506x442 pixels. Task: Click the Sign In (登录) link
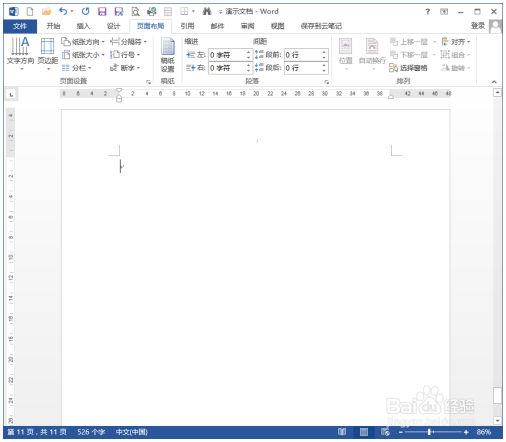click(478, 26)
